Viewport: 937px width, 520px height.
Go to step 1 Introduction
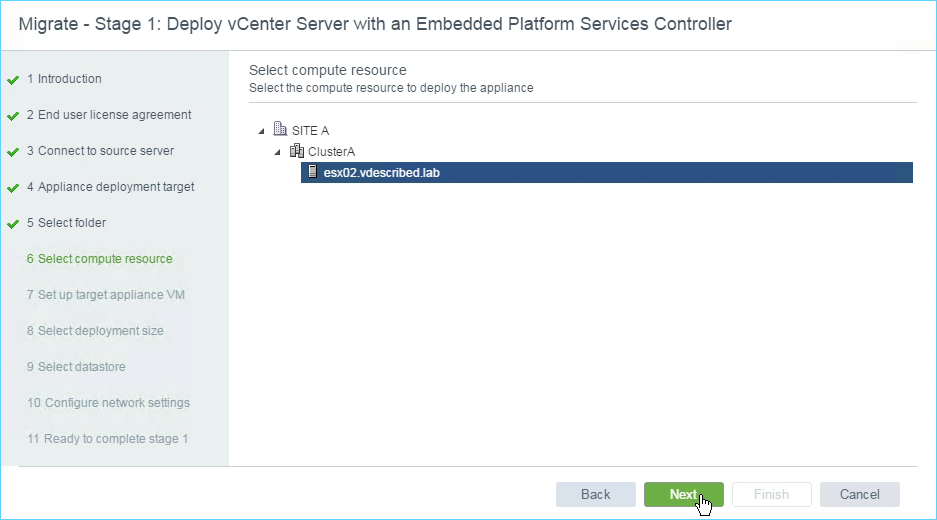(64, 79)
